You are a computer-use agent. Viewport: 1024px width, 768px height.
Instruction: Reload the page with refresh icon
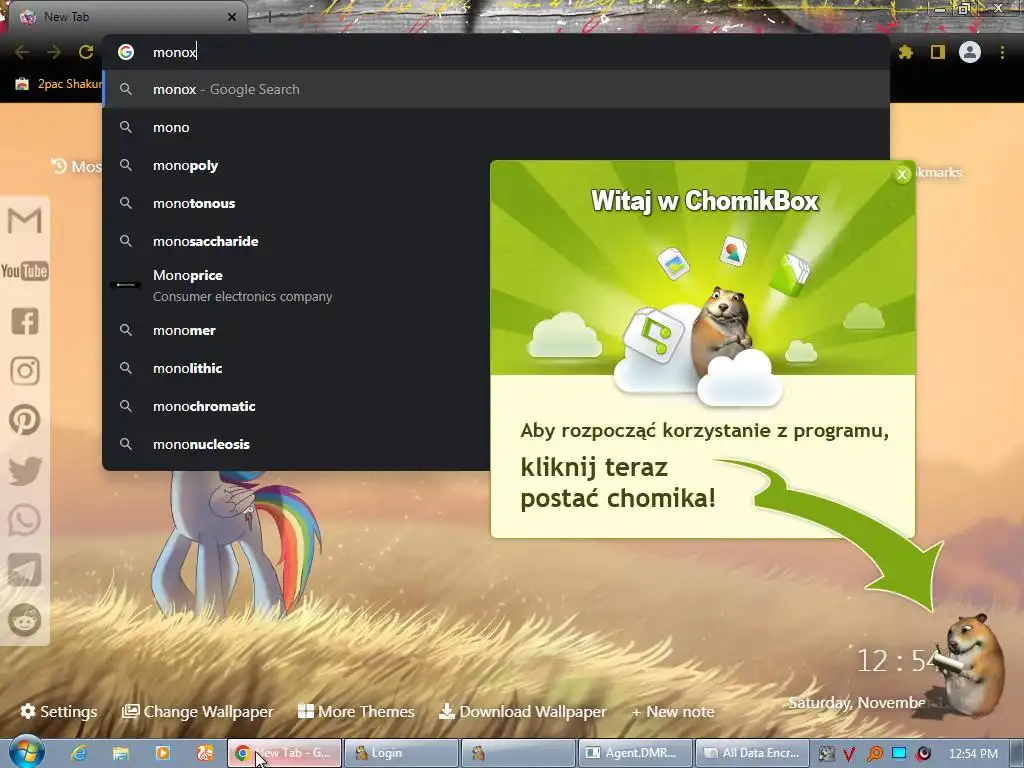click(86, 52)
